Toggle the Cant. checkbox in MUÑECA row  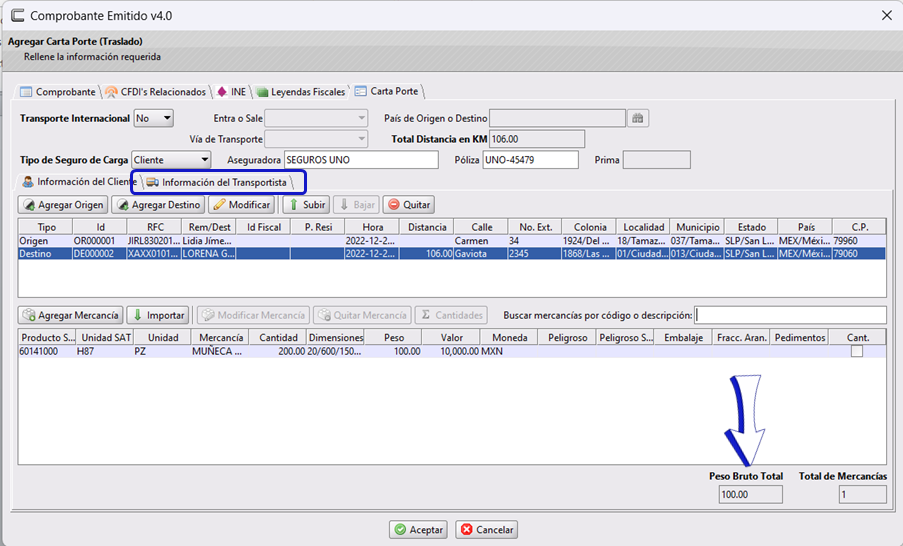pyautogui.click(x=857, y=351)
